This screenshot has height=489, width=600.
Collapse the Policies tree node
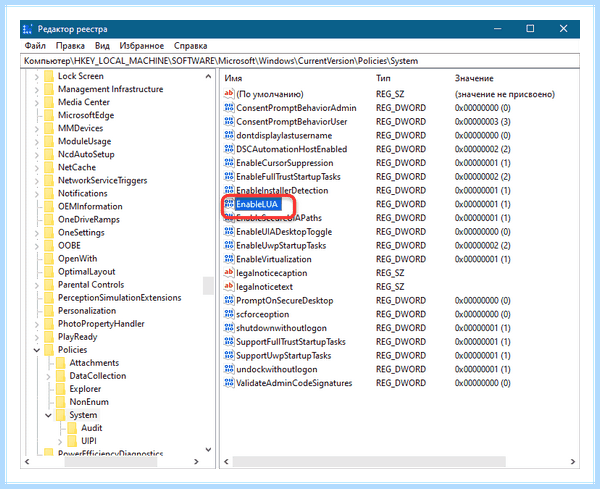(x=37, y=350)
